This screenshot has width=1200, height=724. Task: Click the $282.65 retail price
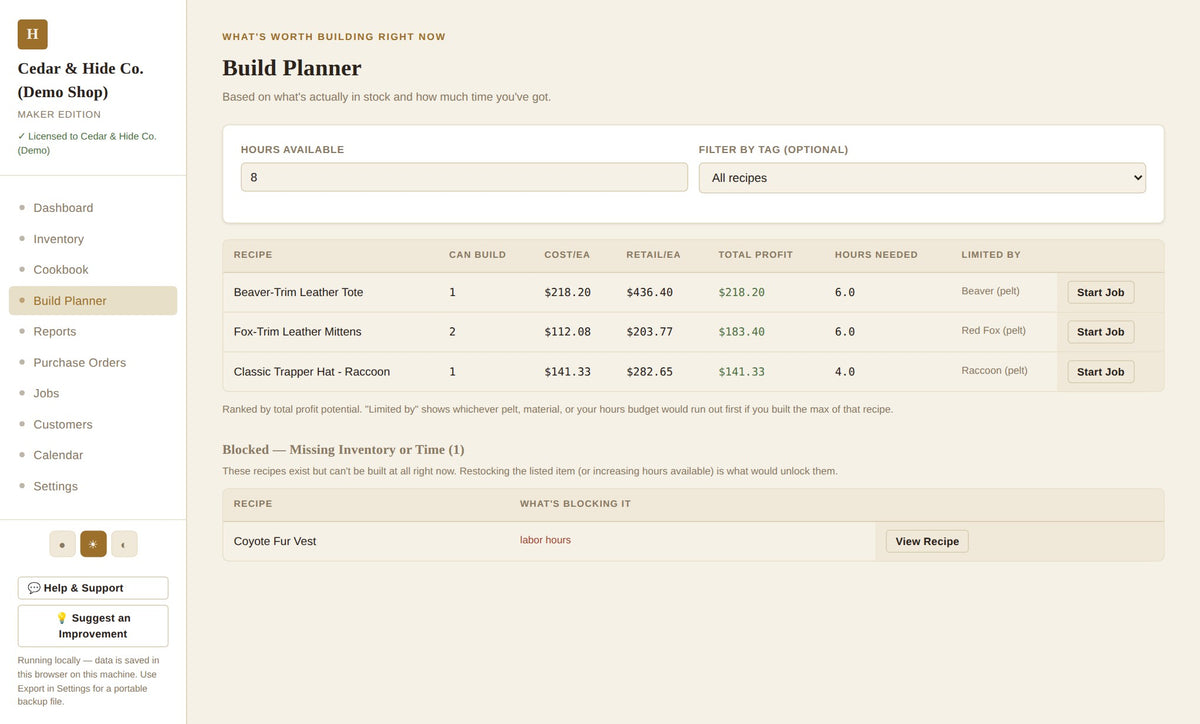[x=650, y=372]
